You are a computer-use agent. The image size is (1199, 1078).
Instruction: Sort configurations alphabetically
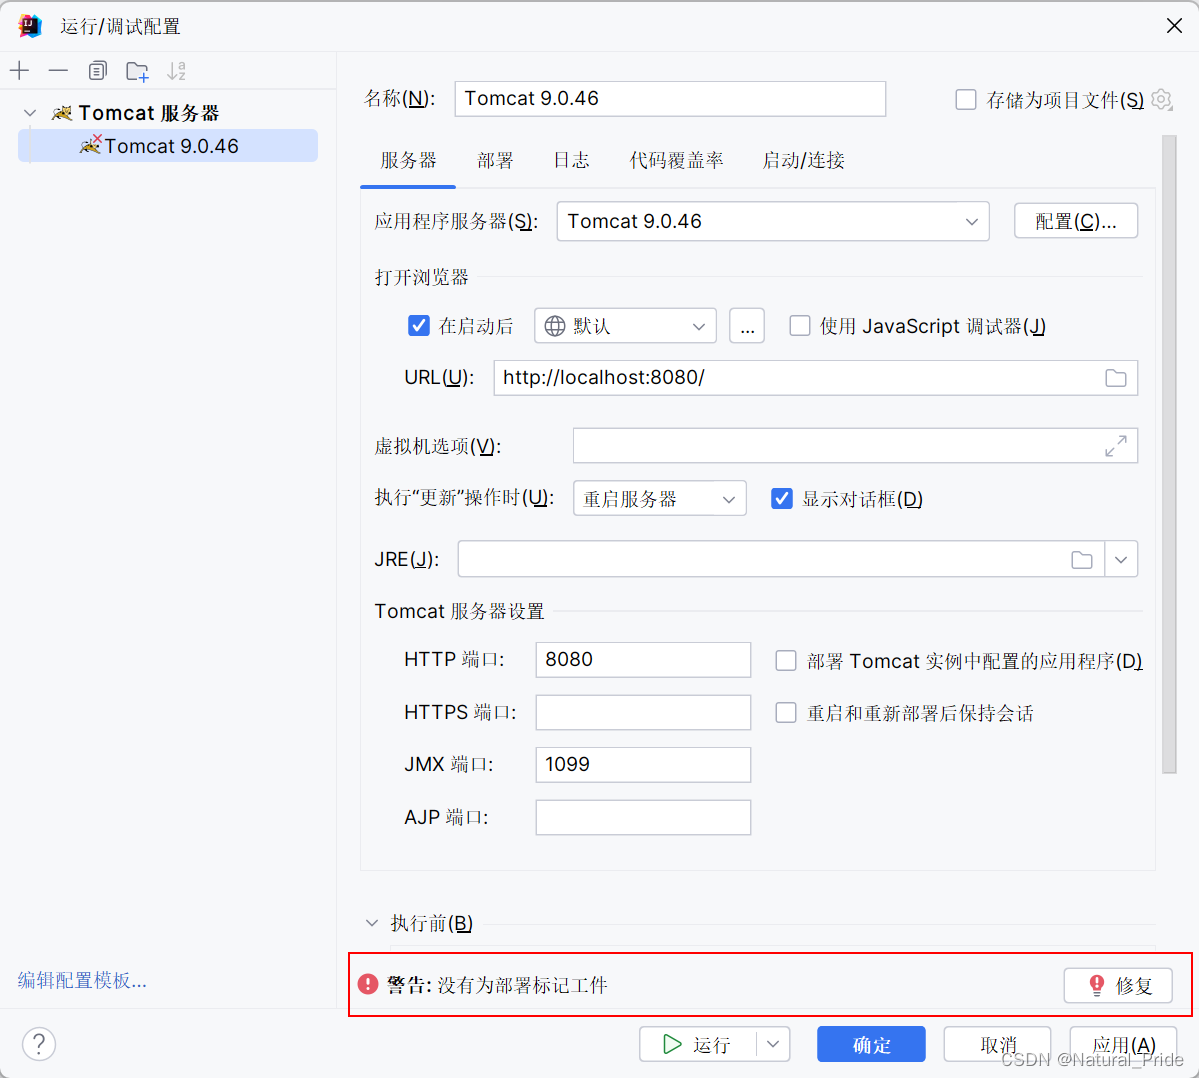click(177, 71)
